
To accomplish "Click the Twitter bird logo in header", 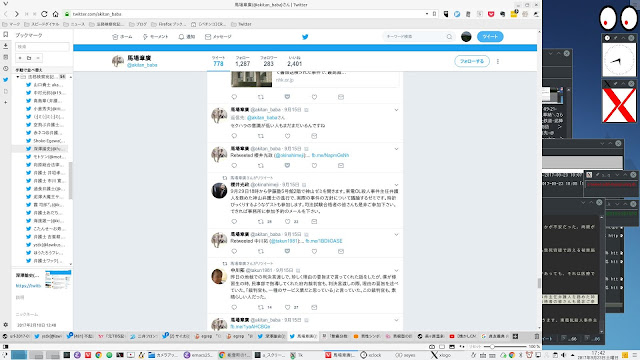I will pos(305,37).
